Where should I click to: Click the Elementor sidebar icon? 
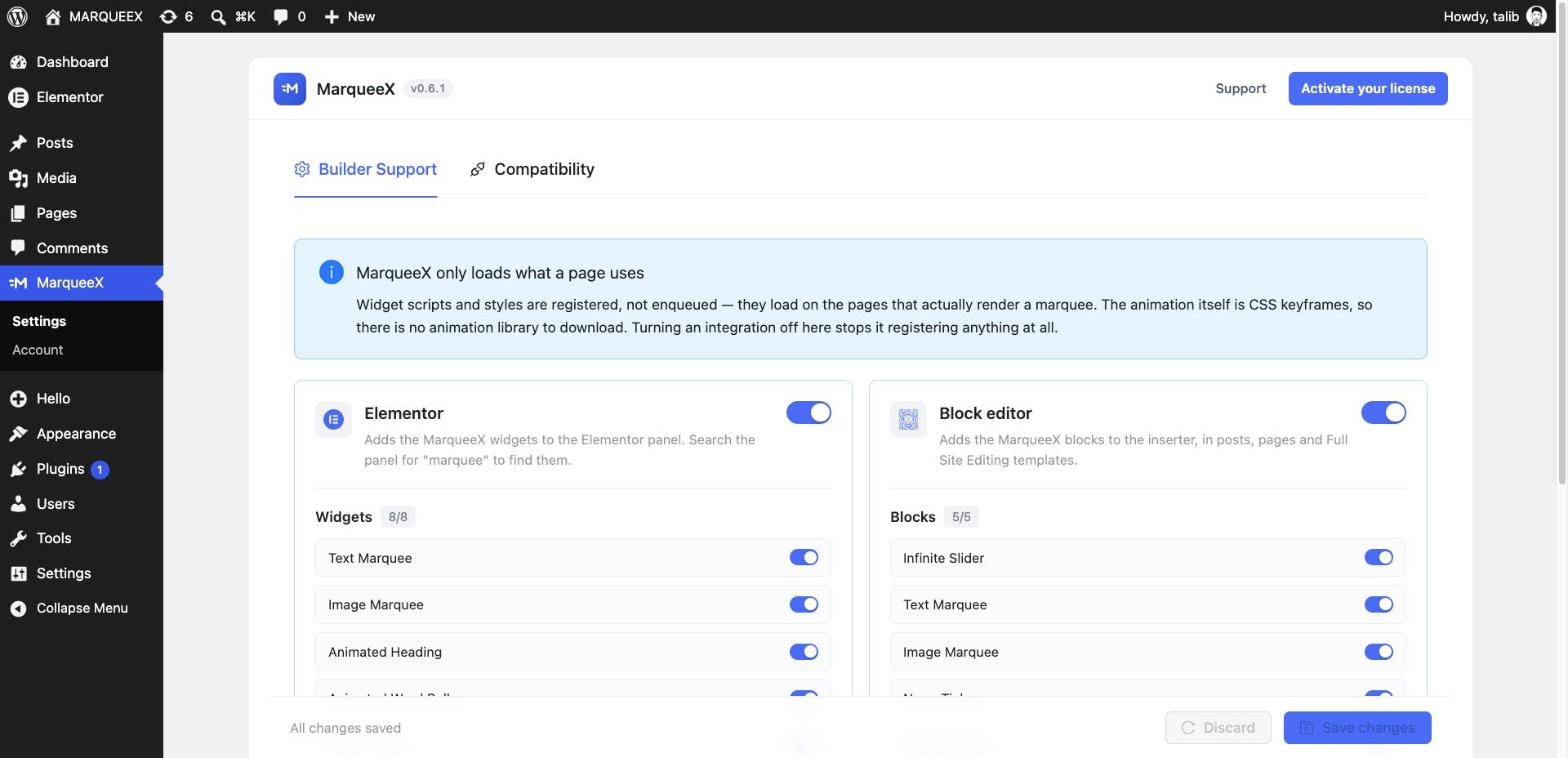pos(18,97)
